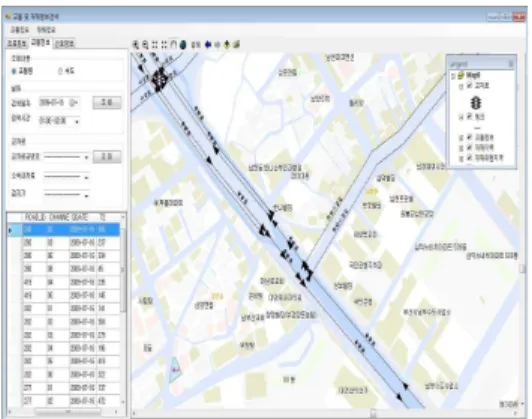The height and width of the screenshot is (419, 532).
Task: Select the second radio button option
Action: (x=60, y=71)
